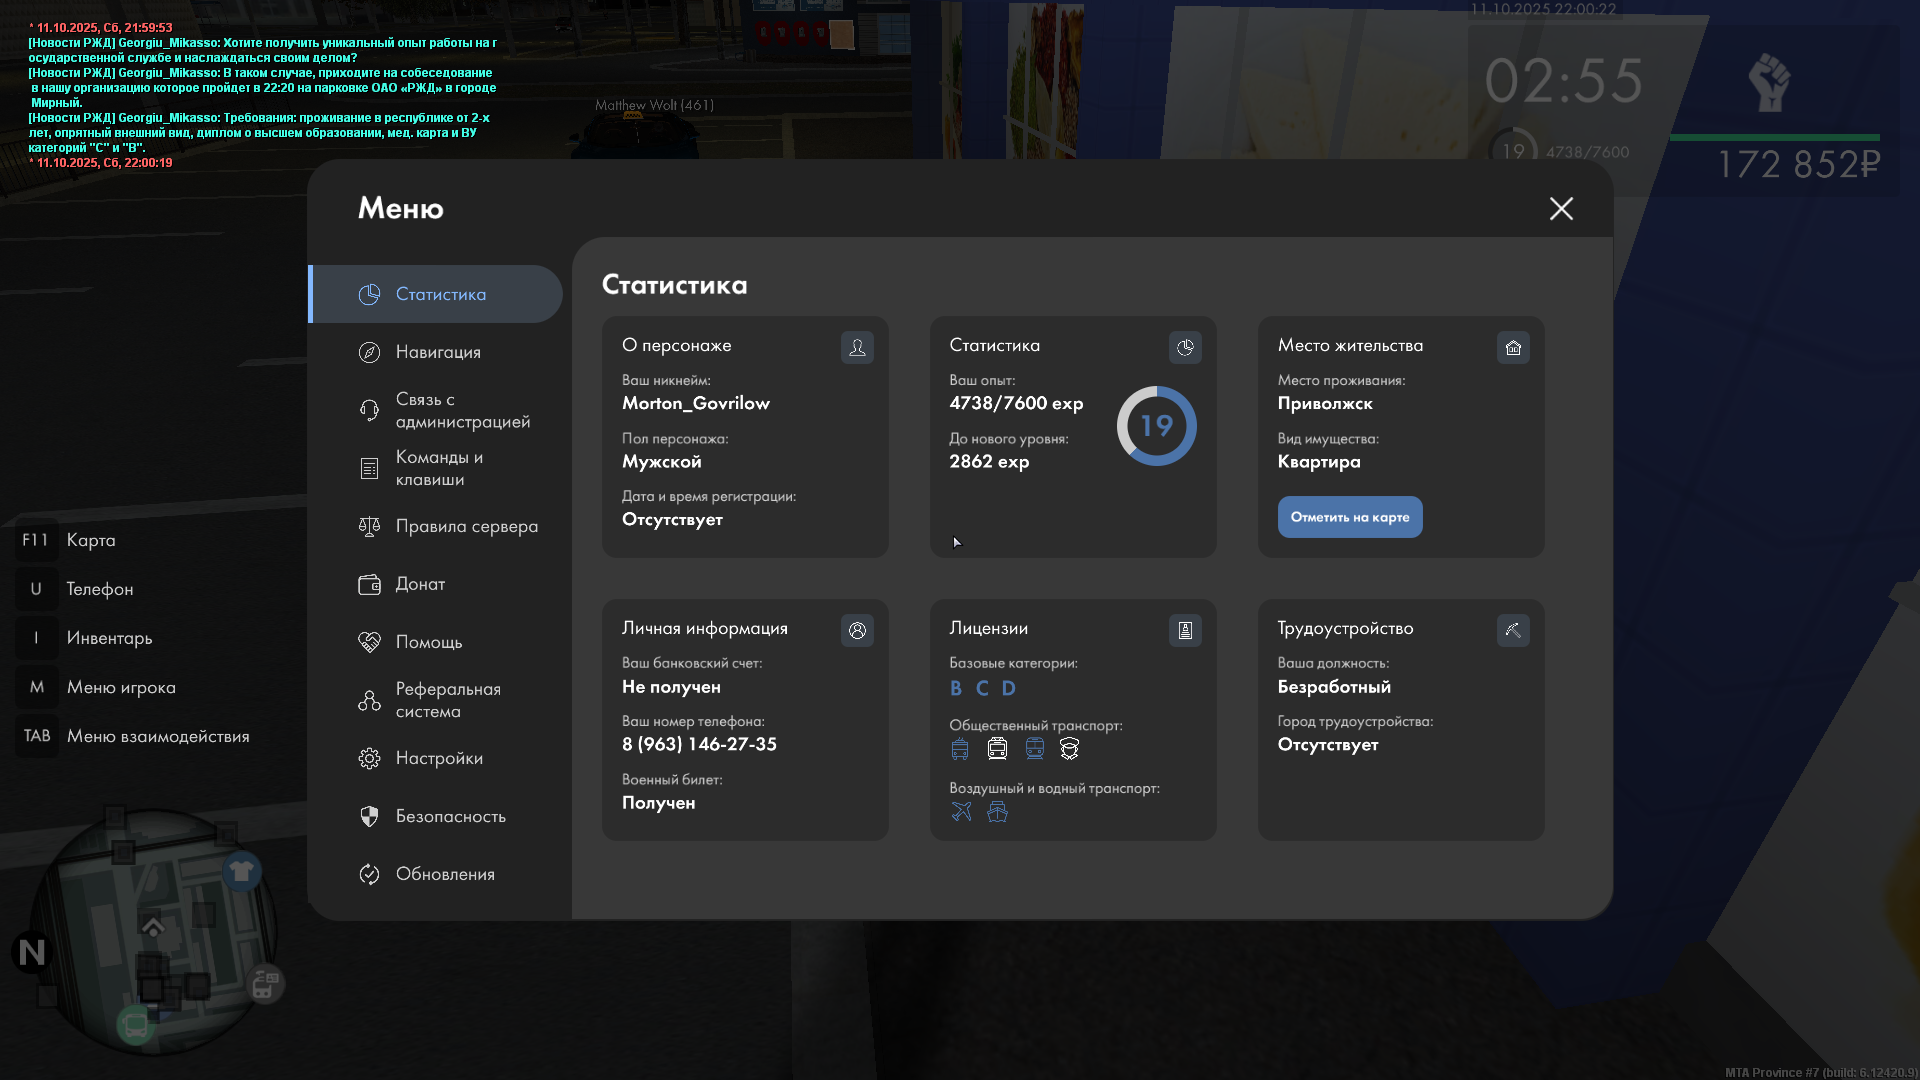Click the boat license icon
This screenshot has height=1080, width=1920.
click(997, 811)
